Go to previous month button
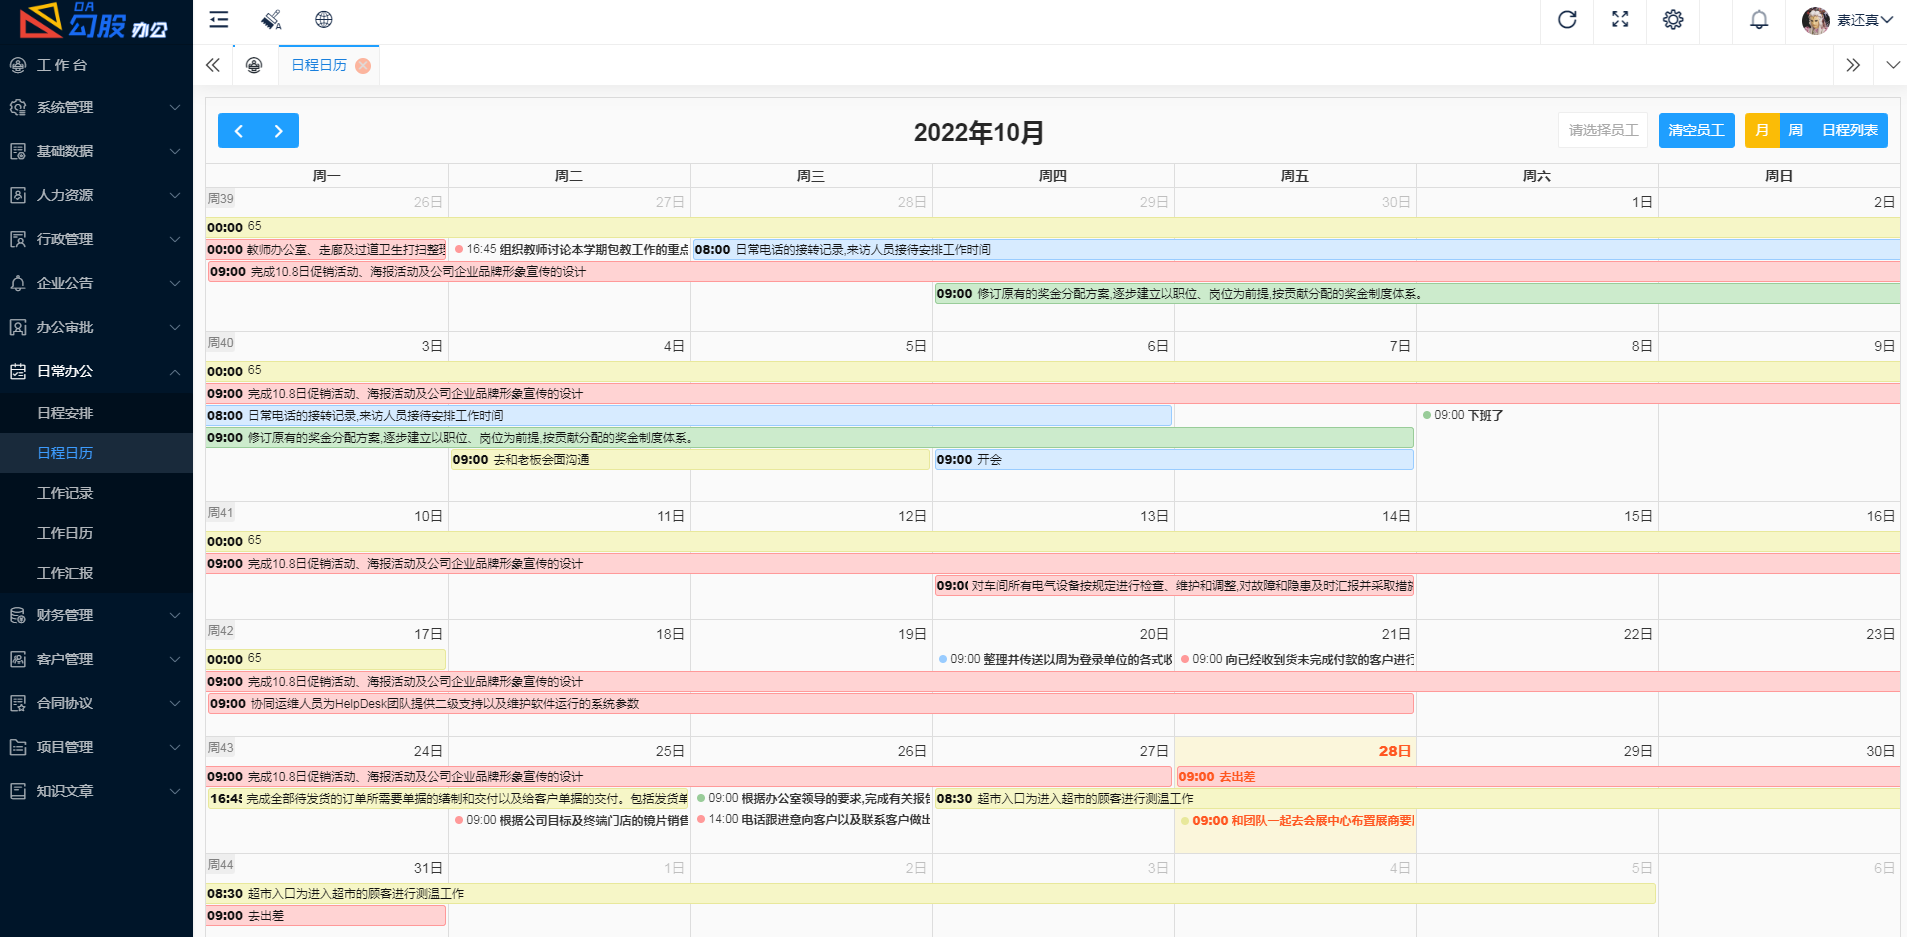 click(x=238, y=131)
